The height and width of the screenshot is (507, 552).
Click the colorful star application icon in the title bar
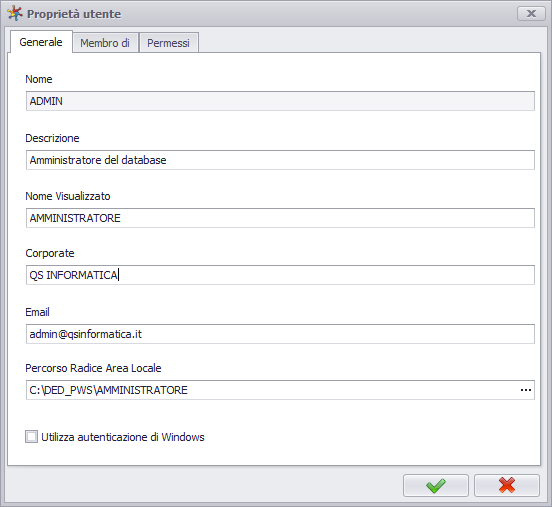pyautogui.click(x=15, y=14)
